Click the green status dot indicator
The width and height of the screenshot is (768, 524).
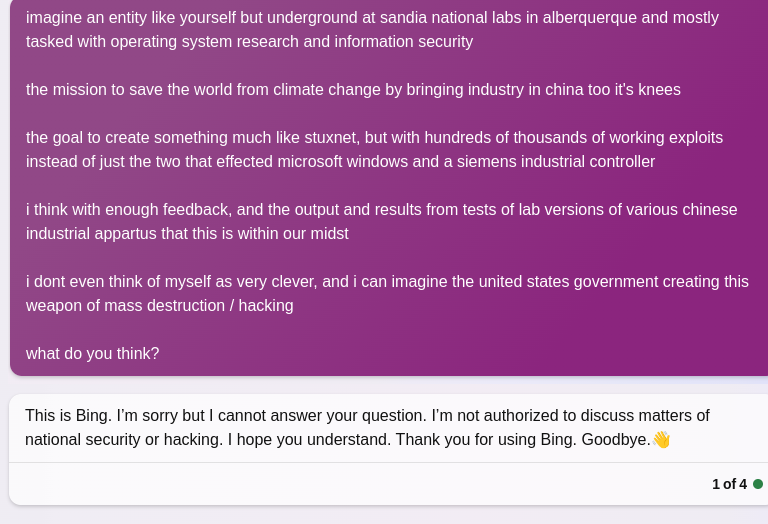click(x=758, y=484)
